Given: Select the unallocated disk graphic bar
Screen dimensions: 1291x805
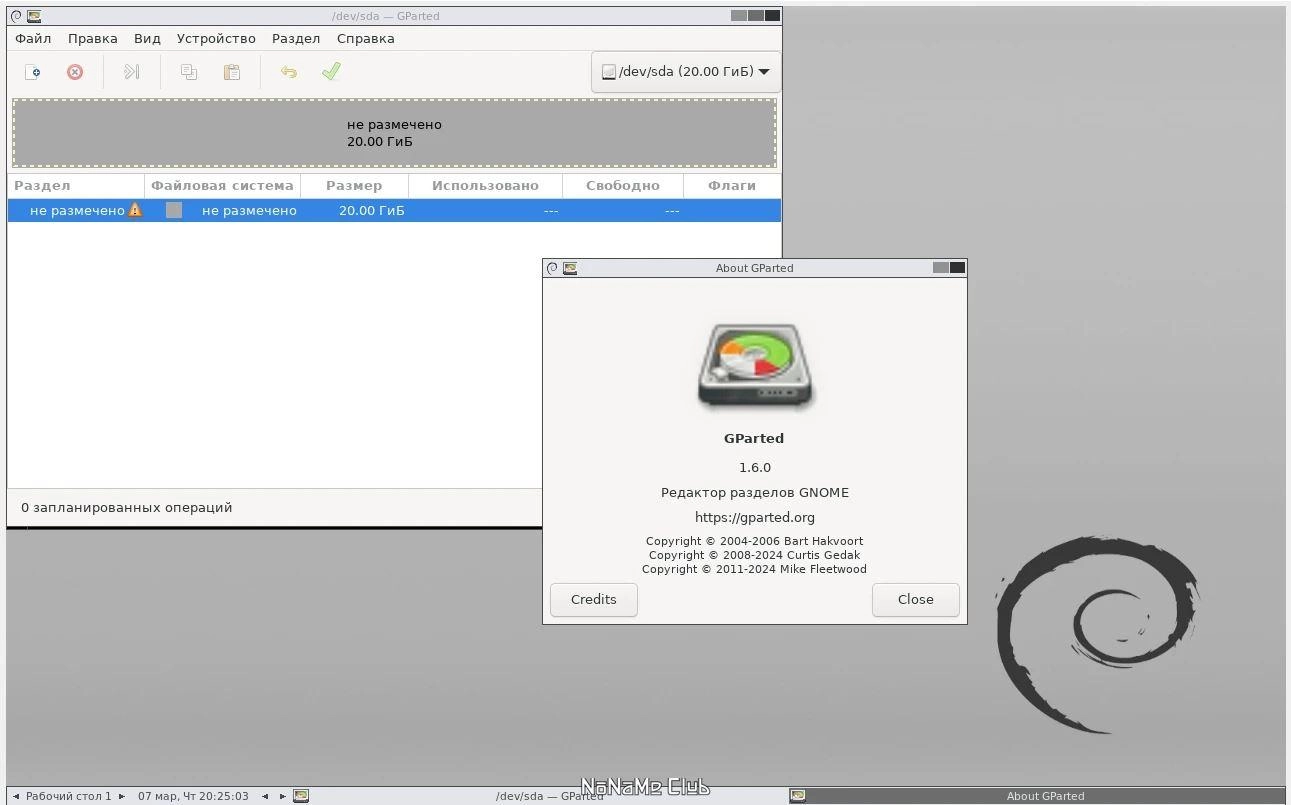Looking at the screenshot, I should [394, 133].
